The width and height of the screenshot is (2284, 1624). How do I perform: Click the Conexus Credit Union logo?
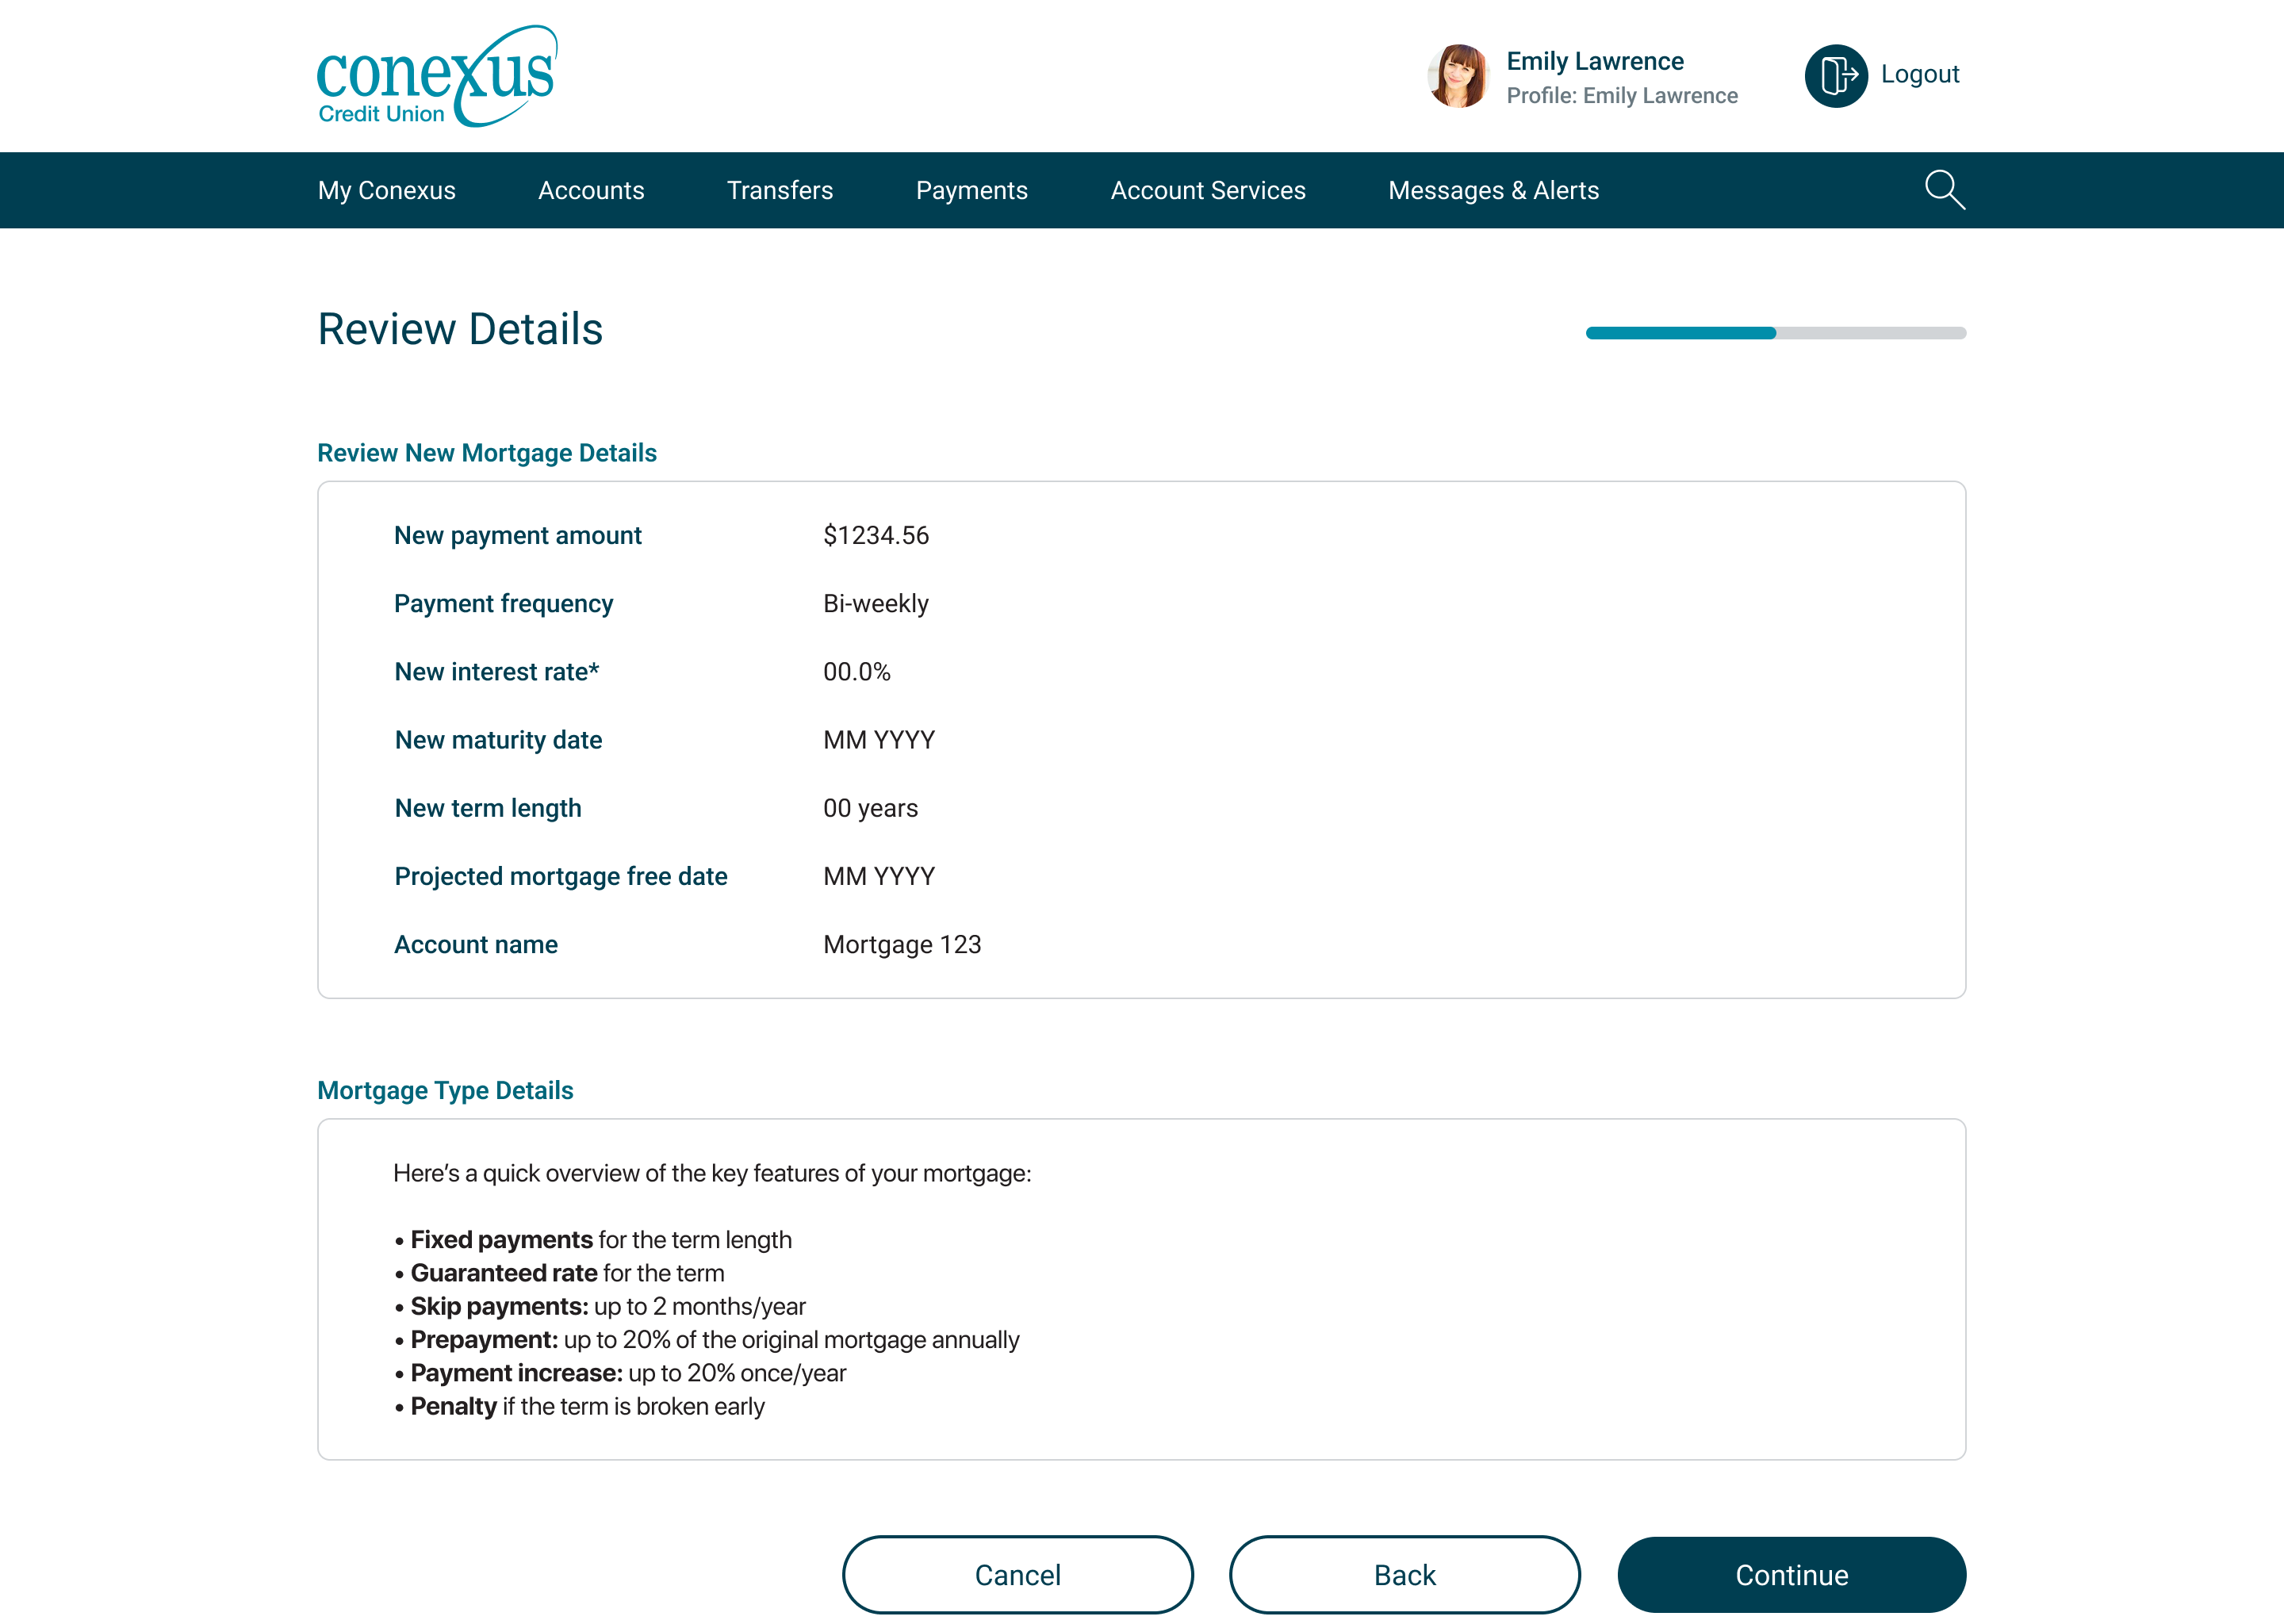(x=437, y=76)
